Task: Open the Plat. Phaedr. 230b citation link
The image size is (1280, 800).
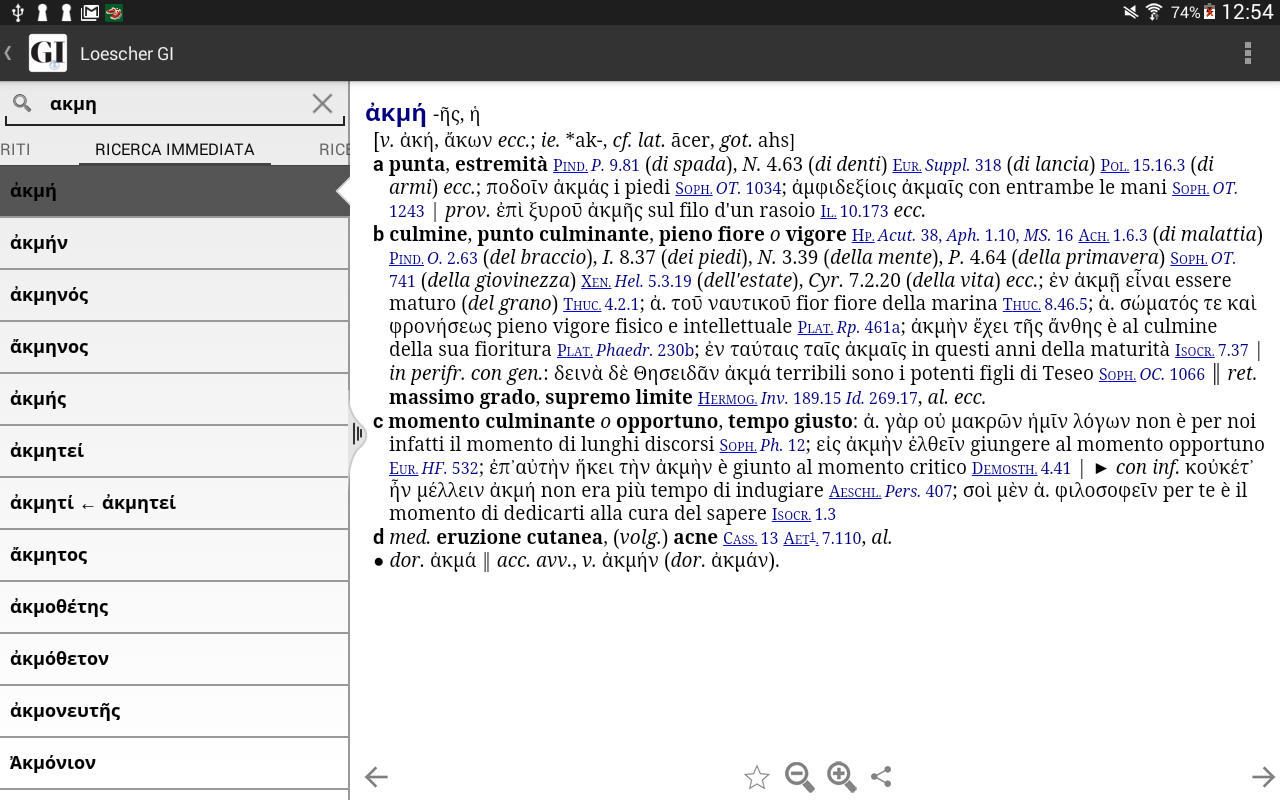Action: pos(626,350)
